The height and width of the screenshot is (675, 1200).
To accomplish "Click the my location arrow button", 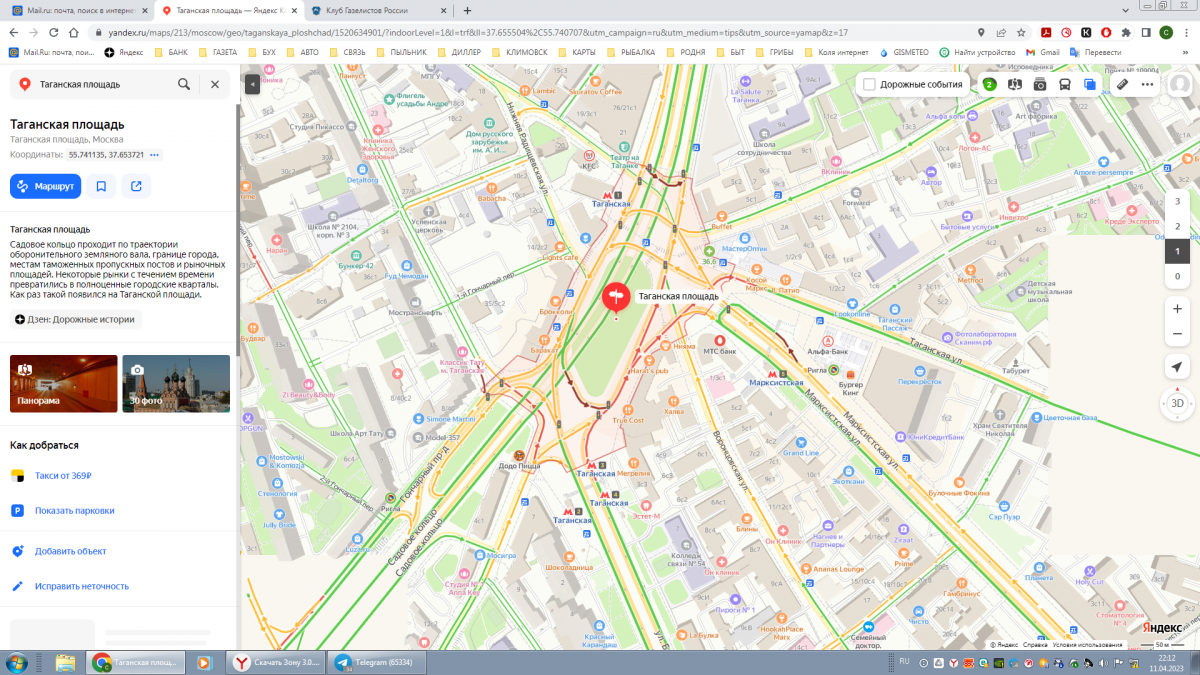I will [x=1177, y=367].
